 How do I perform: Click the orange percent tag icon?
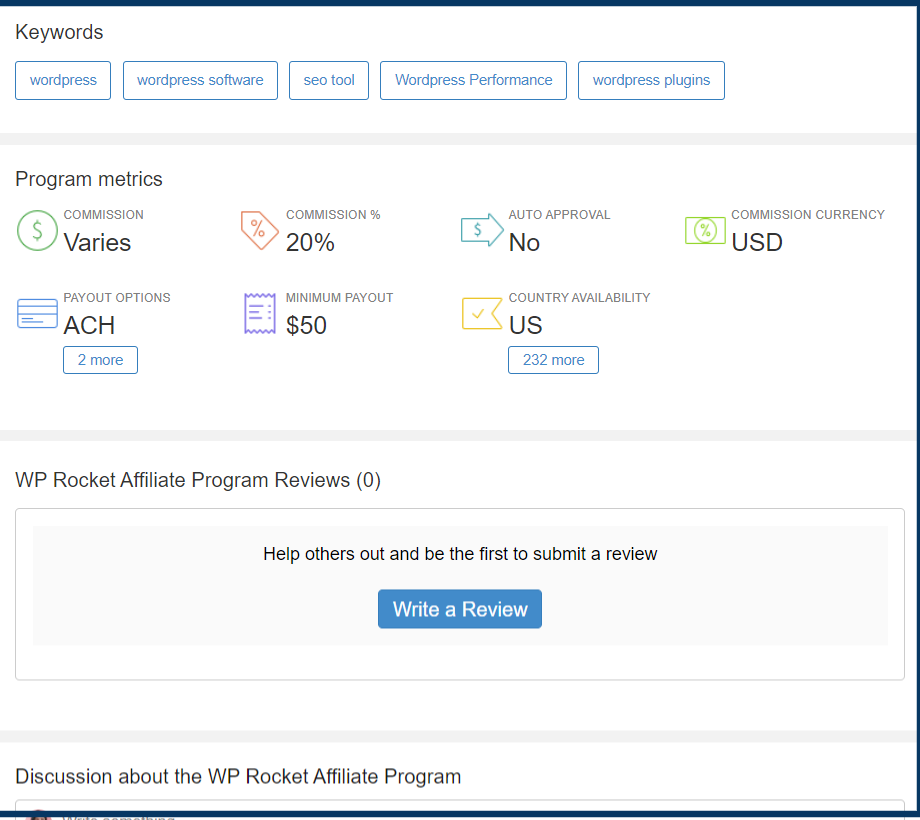(259, 231)
